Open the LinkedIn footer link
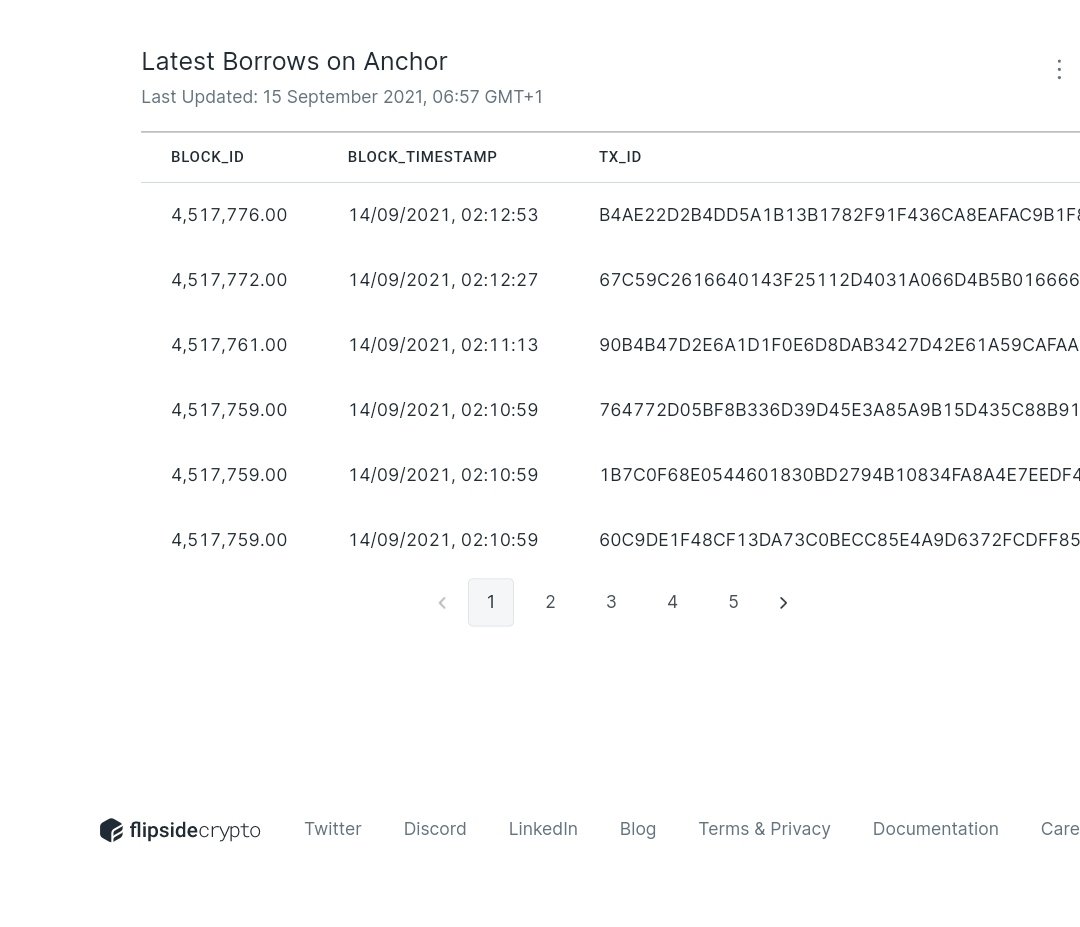Image resolution: width=1080 pixels, height=927 pixels. [x=543, y=829]
